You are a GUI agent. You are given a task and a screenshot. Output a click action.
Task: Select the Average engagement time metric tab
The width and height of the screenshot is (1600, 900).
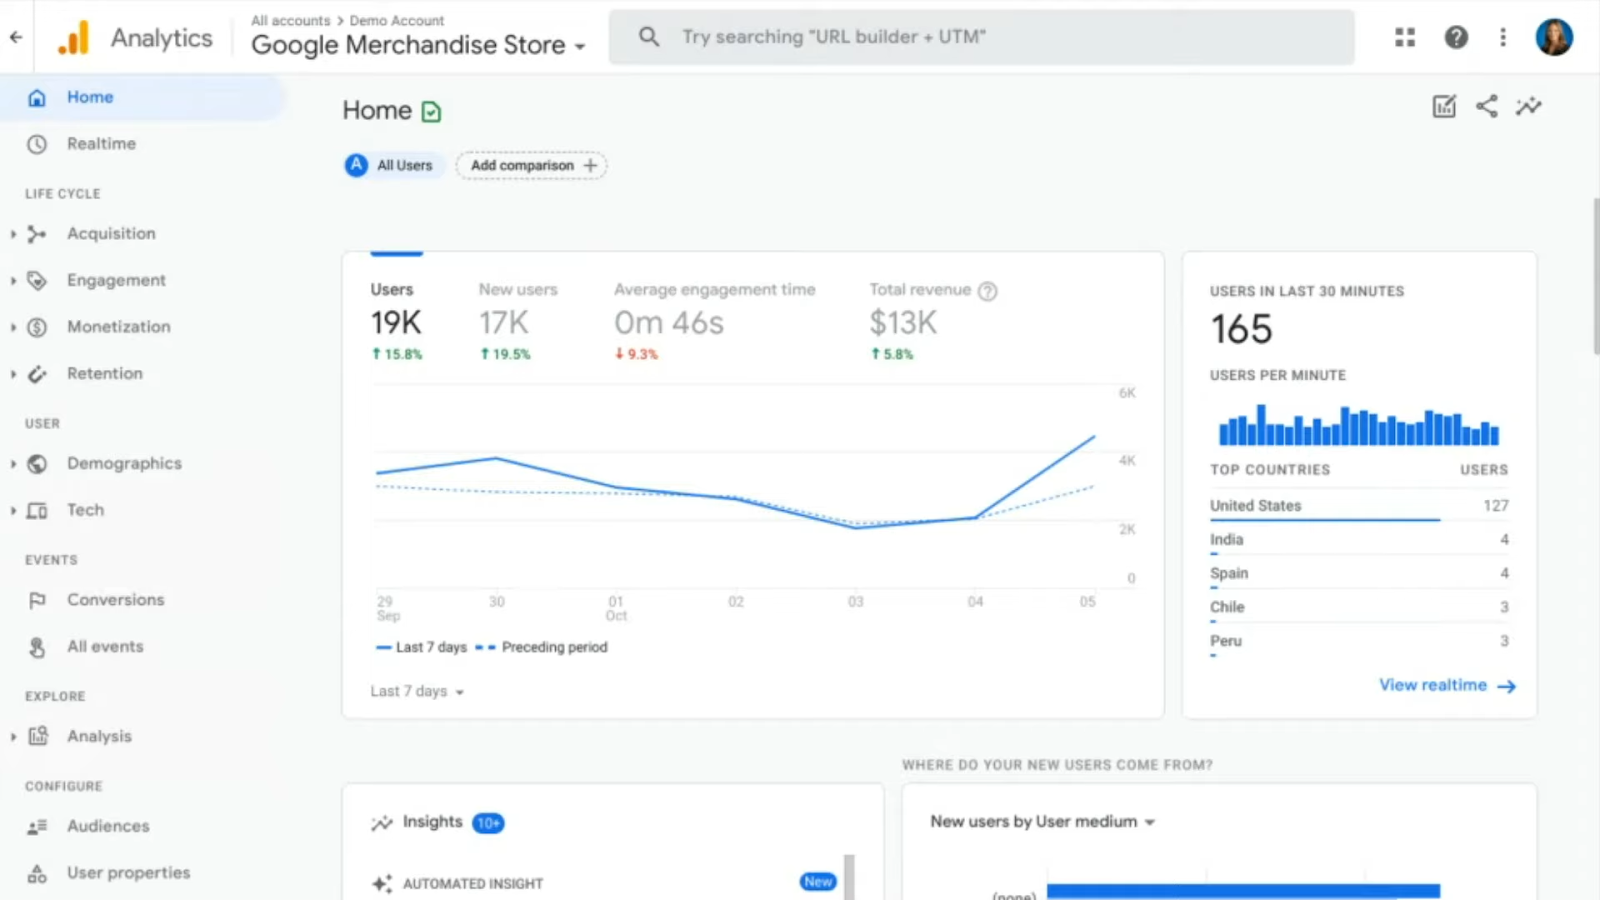point(715,321)
